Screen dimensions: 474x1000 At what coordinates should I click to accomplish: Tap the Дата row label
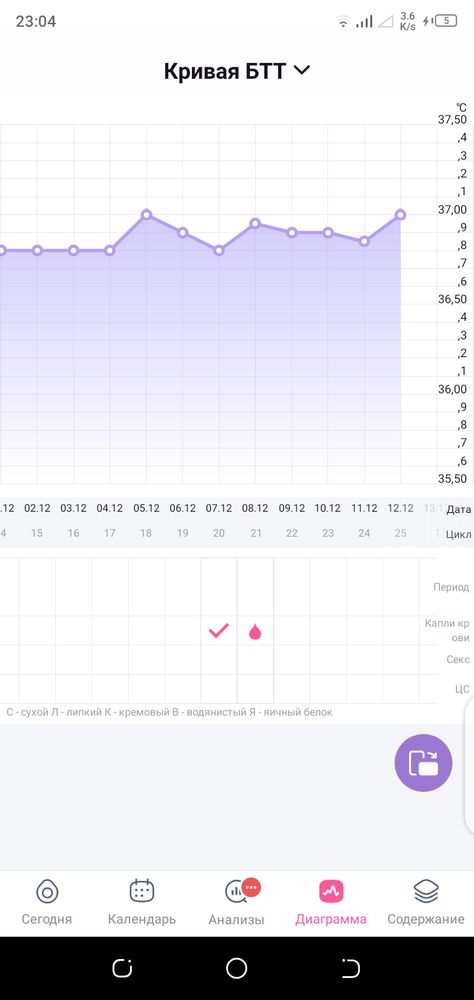[x=459, y=509]
